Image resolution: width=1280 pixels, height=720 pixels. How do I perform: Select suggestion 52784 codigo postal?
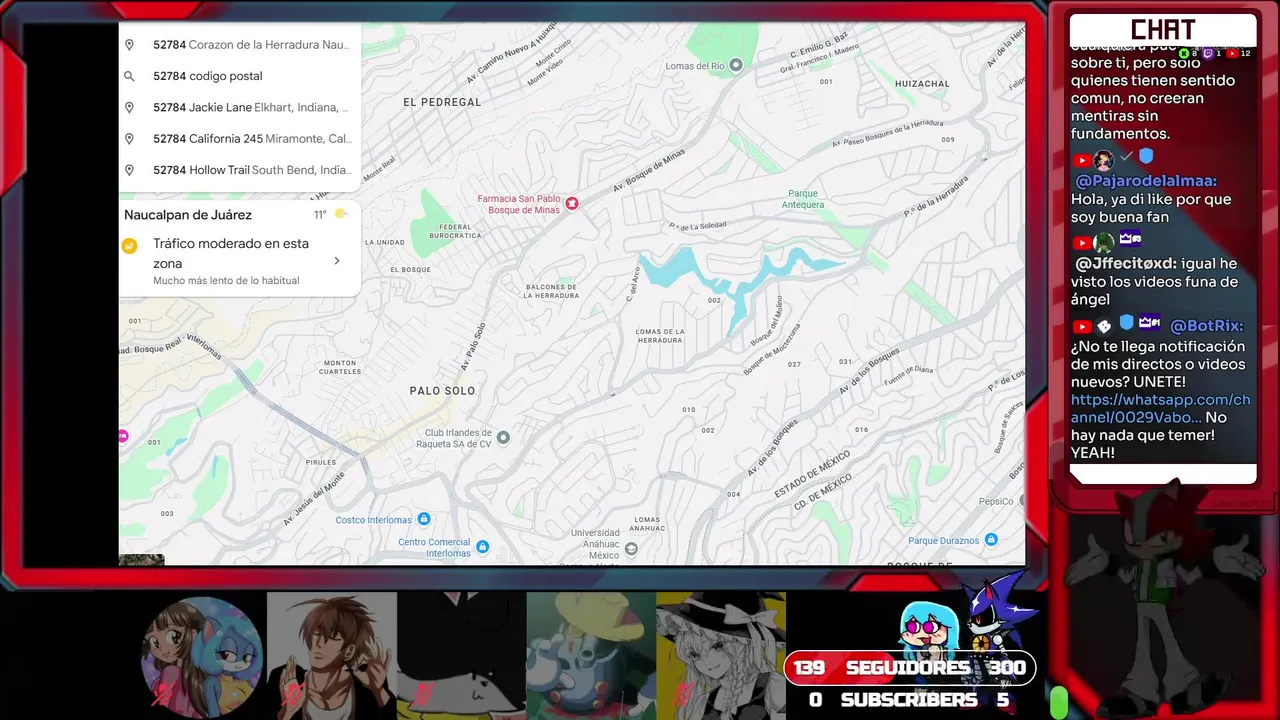[240, 76]
